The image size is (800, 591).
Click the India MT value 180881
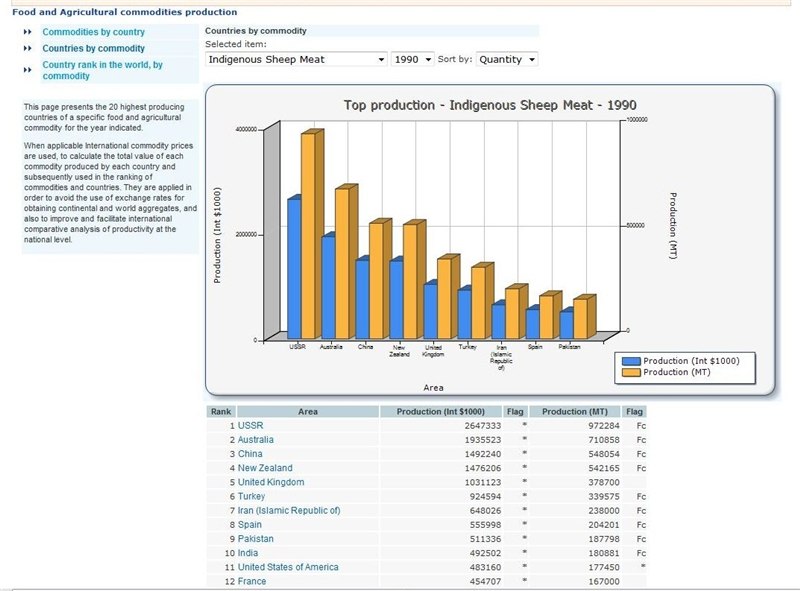tap(604, 553)
